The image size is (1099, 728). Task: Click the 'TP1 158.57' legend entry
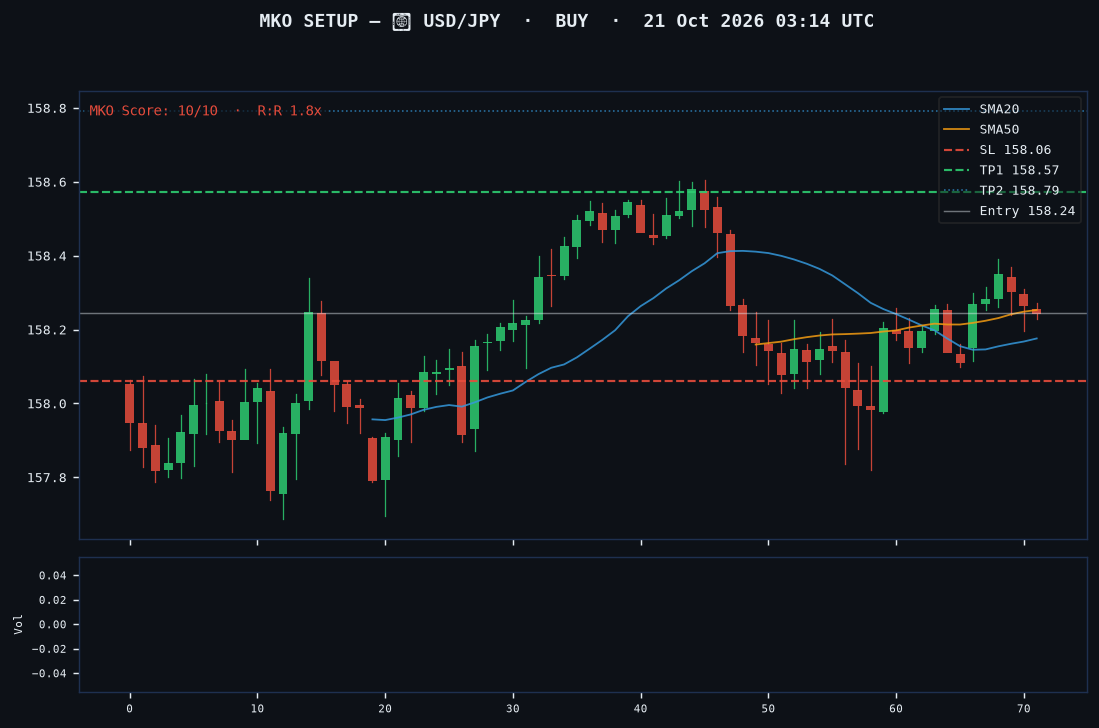1002,170
